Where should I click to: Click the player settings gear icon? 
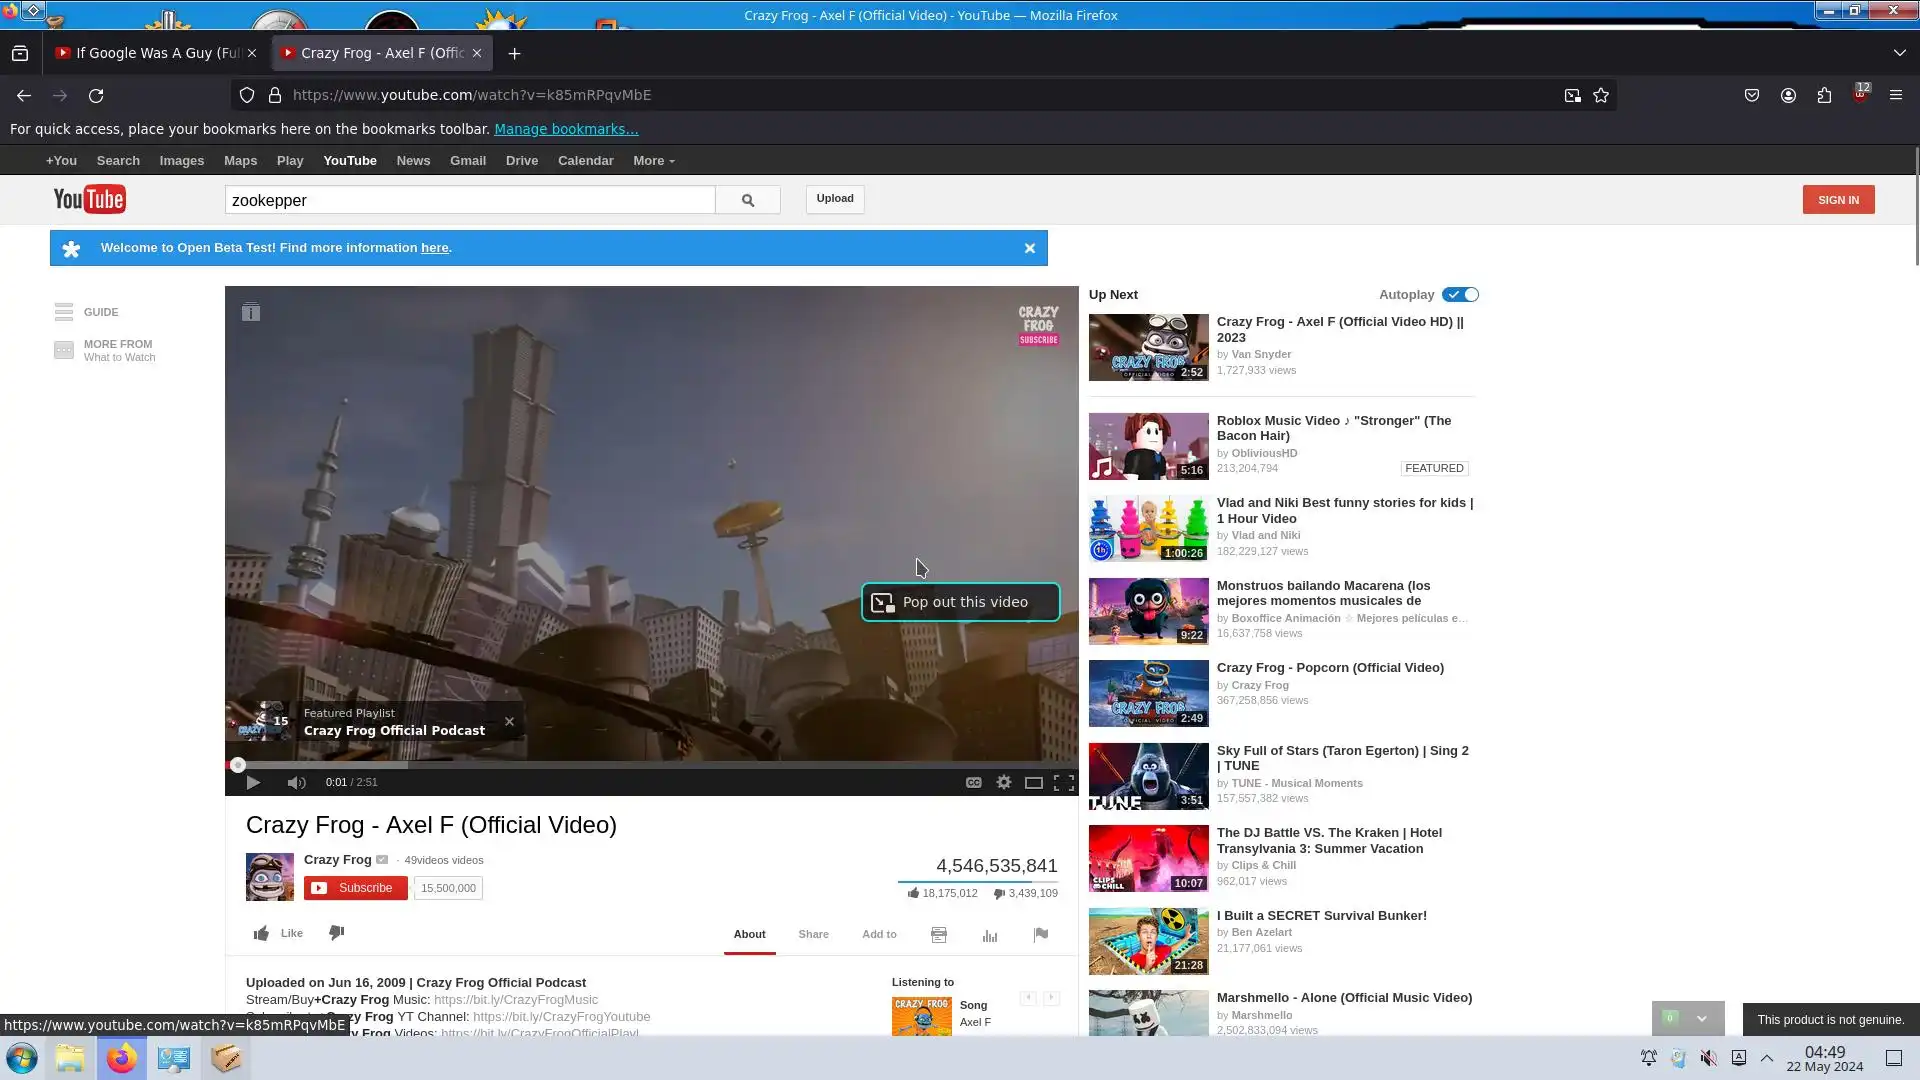pyautogui.click(x=1003, y=783)
